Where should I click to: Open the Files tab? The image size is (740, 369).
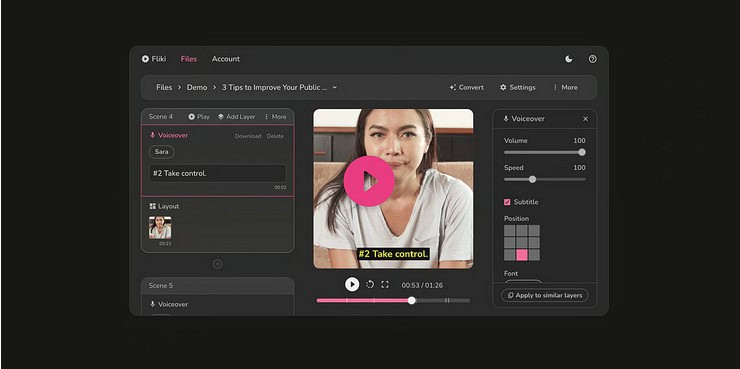tap(189, 59)
